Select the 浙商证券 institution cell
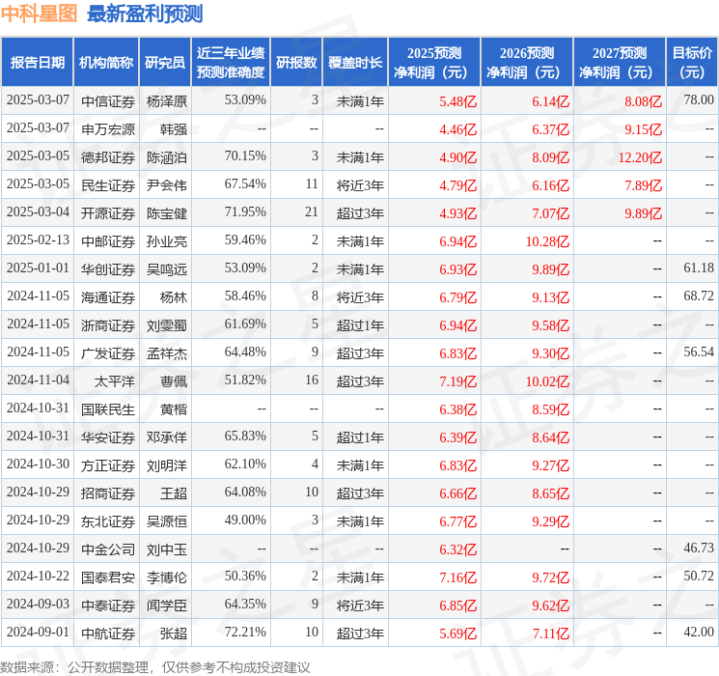The width and height of the screenshot is (719, 676). click(108, 325)
